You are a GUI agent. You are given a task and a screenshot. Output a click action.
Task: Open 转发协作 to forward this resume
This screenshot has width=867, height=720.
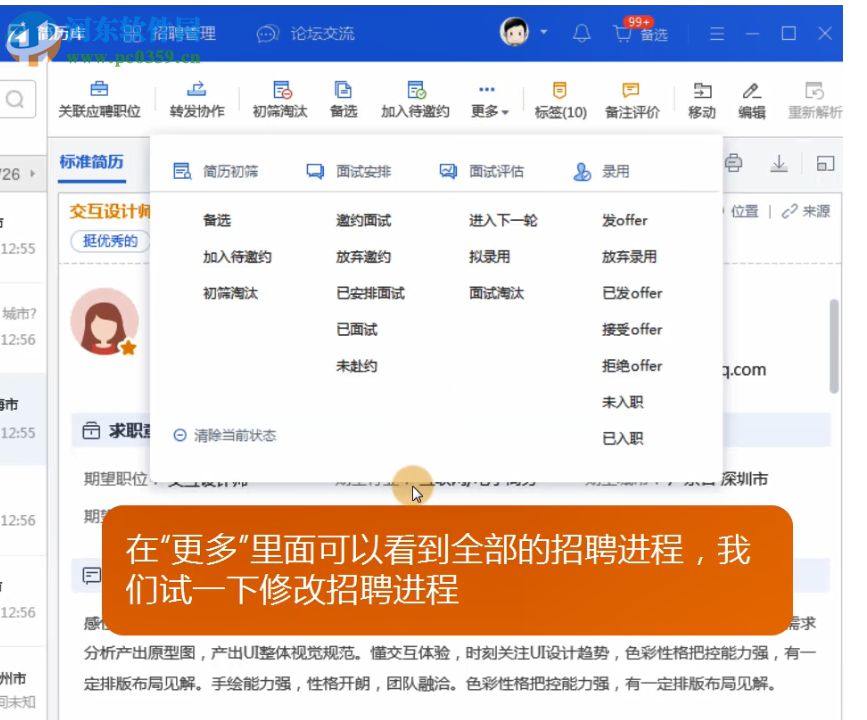196,100
